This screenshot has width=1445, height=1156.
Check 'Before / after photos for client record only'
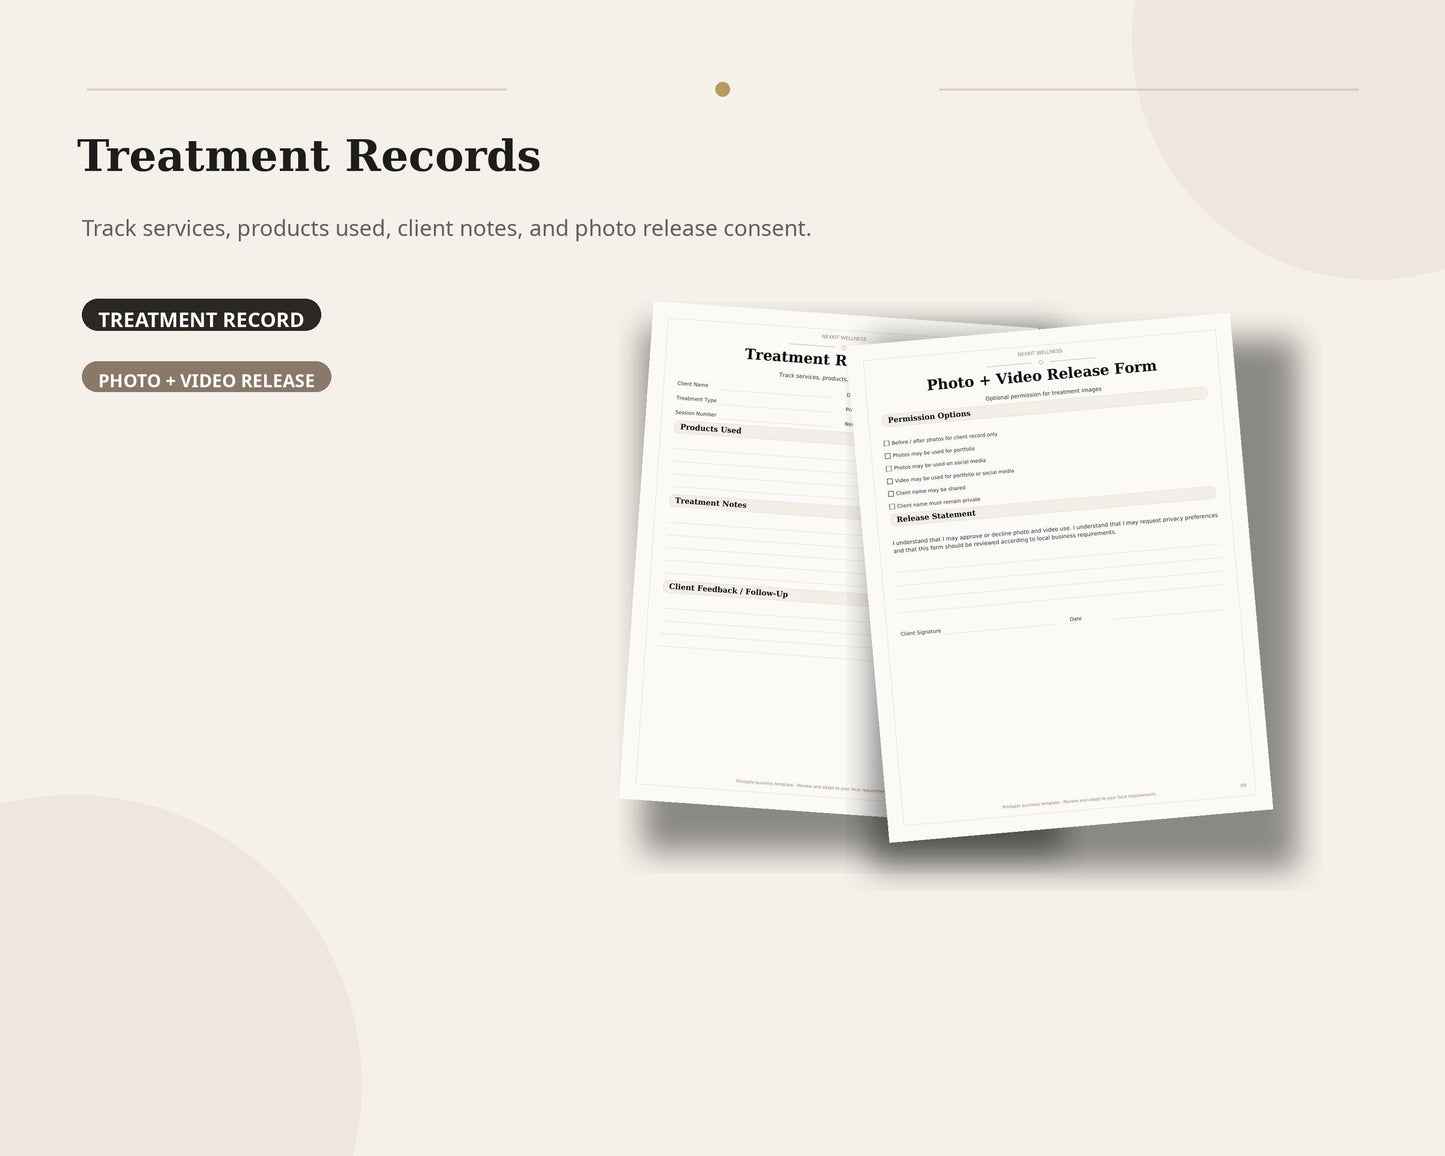click(886, 443)
